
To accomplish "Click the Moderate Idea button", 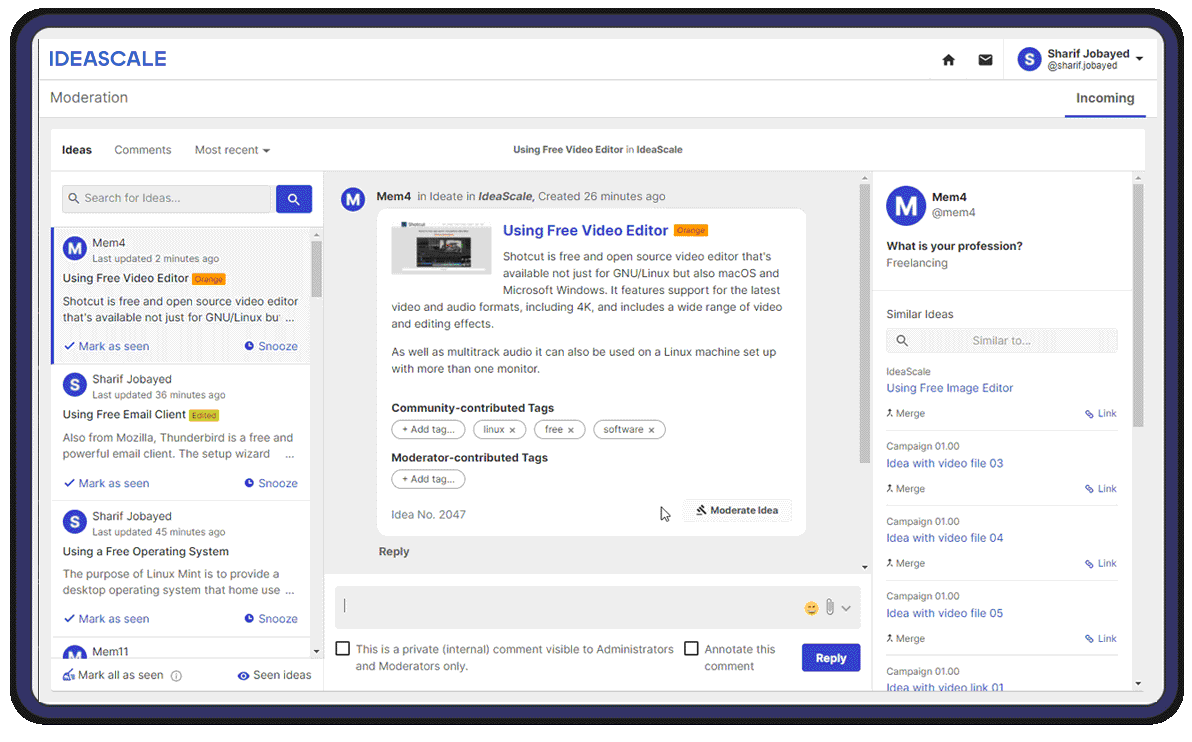I will [x=737, y=510].
